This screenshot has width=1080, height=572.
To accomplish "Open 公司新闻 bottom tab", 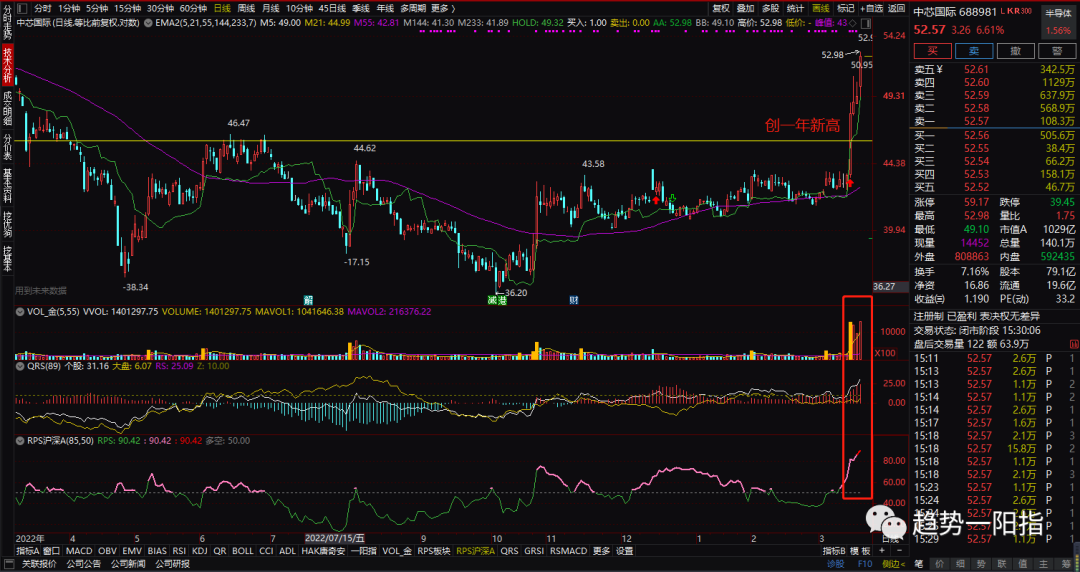I will click(127, 564).
